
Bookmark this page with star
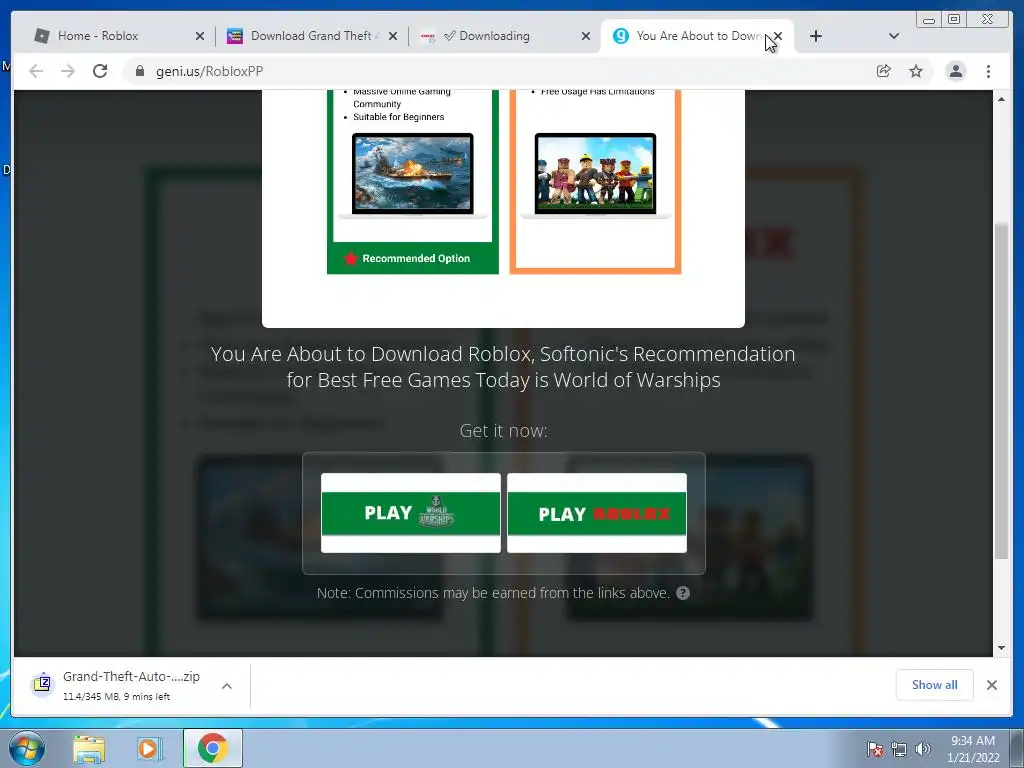coord(916,71)
